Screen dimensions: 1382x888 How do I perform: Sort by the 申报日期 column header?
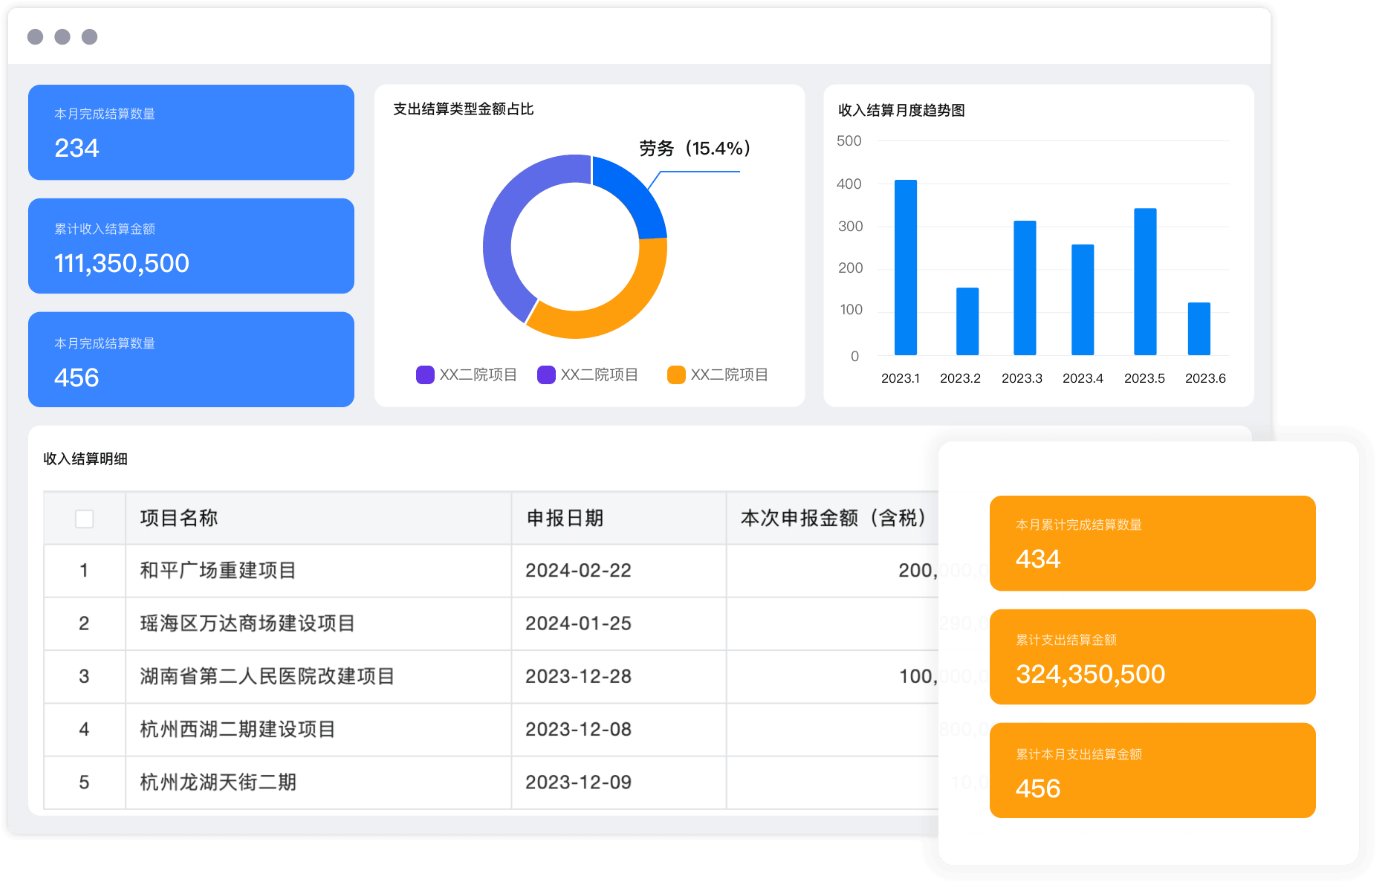[x=565, y=518]
